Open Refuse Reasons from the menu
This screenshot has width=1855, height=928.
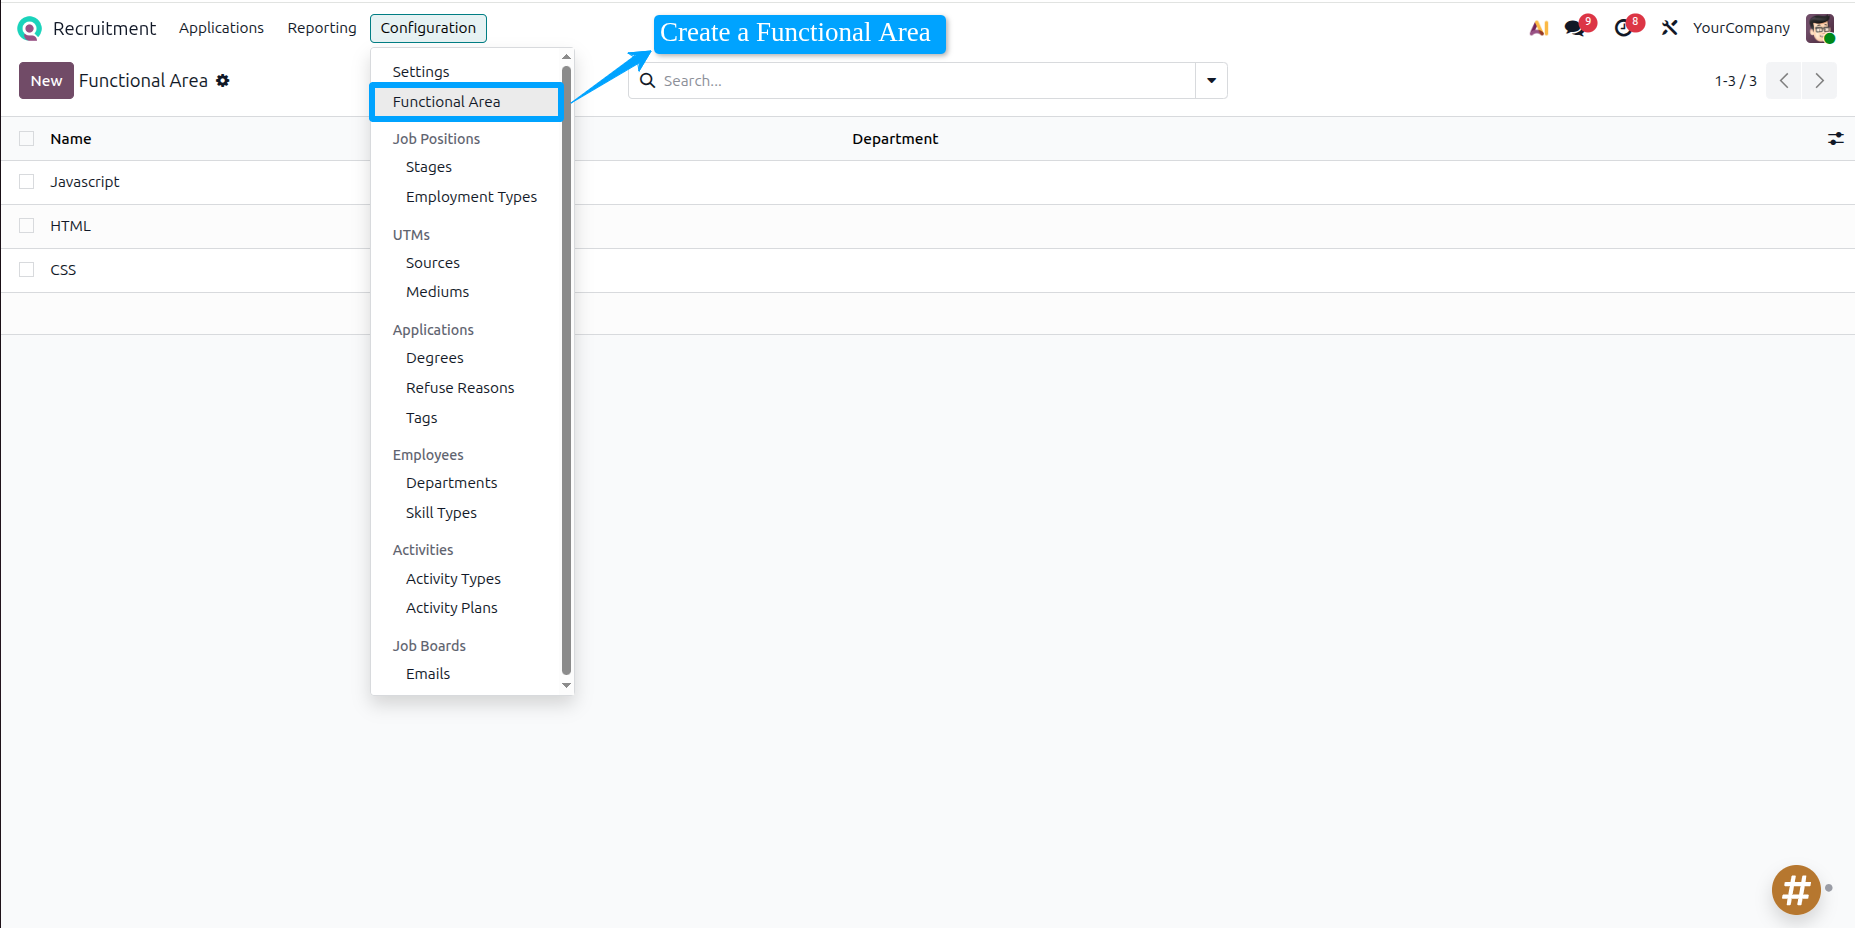point(459,388)
